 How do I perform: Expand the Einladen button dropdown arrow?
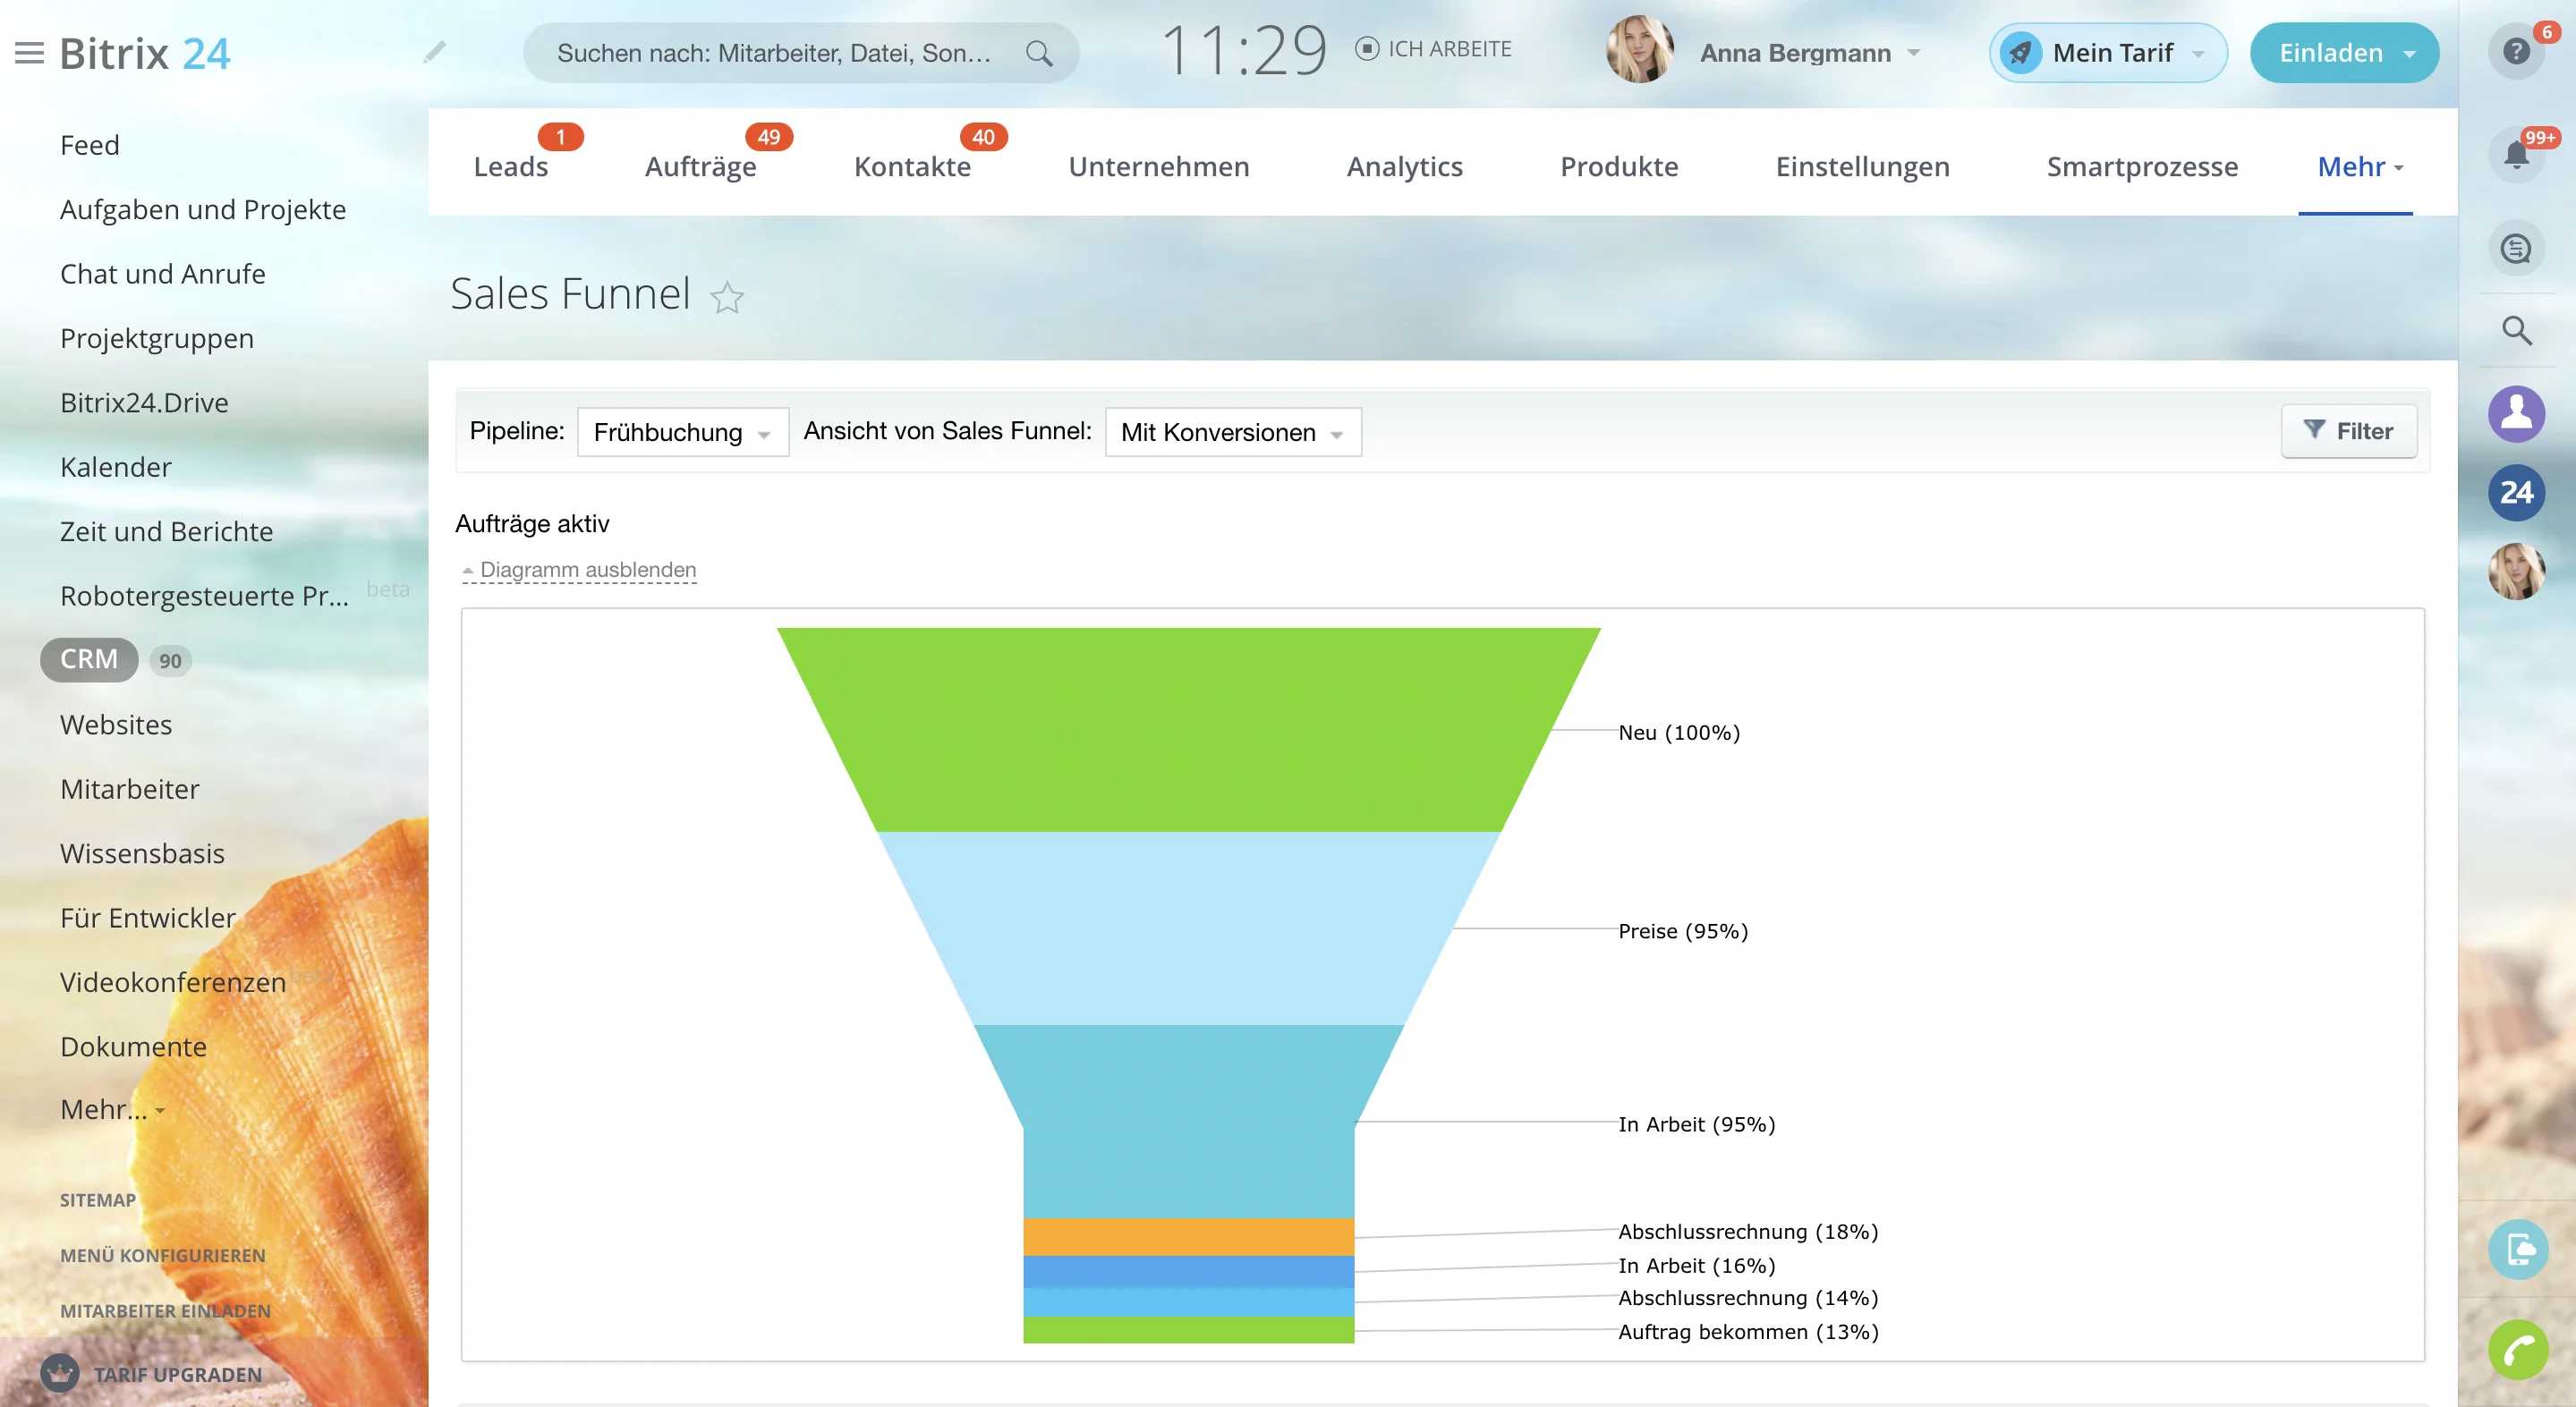[x=2410, y=54]
